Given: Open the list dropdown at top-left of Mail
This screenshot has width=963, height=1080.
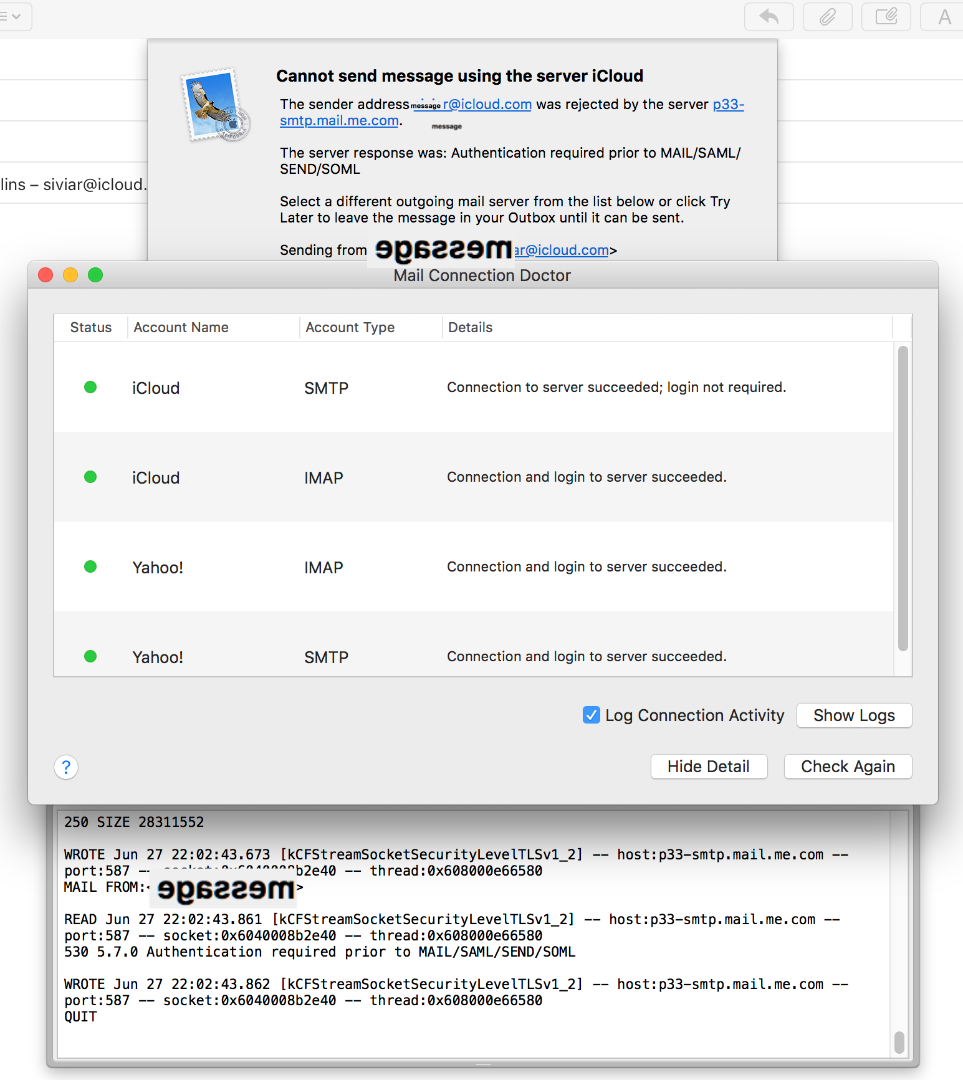Looking at the screenshot, I should pos(12,16).
